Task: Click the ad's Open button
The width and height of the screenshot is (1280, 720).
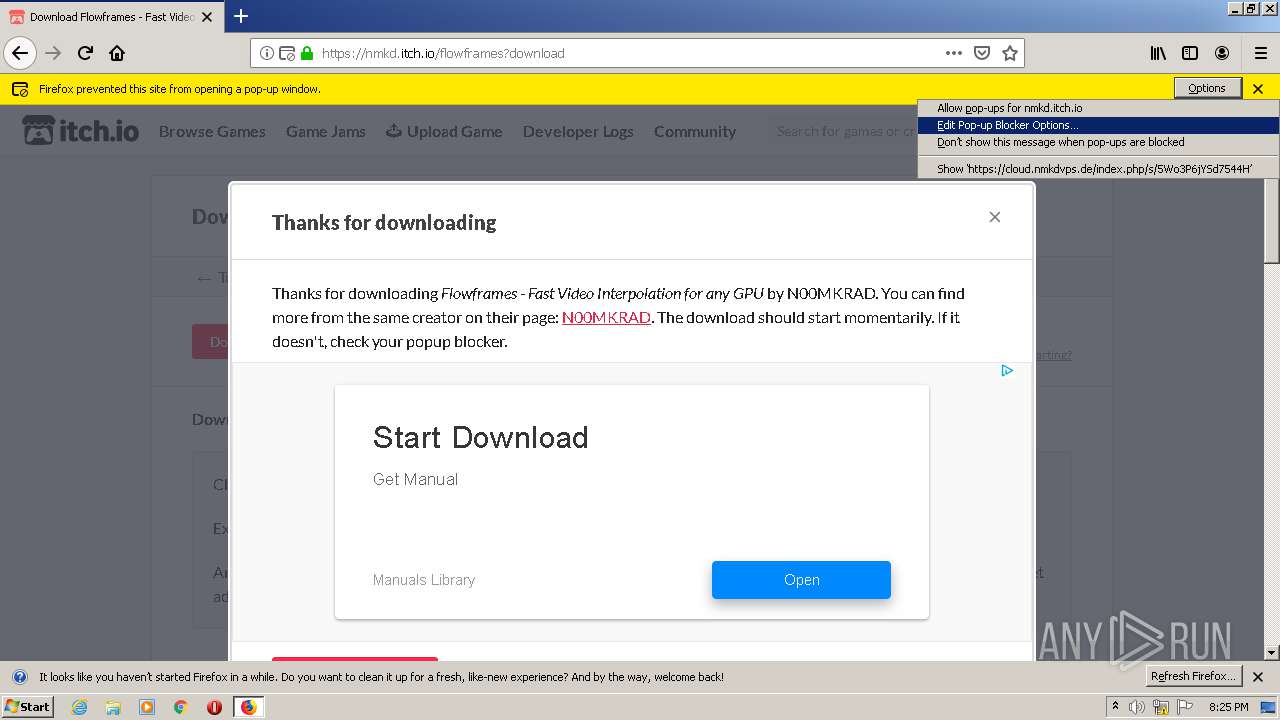Action: click(x=801, y=580)
